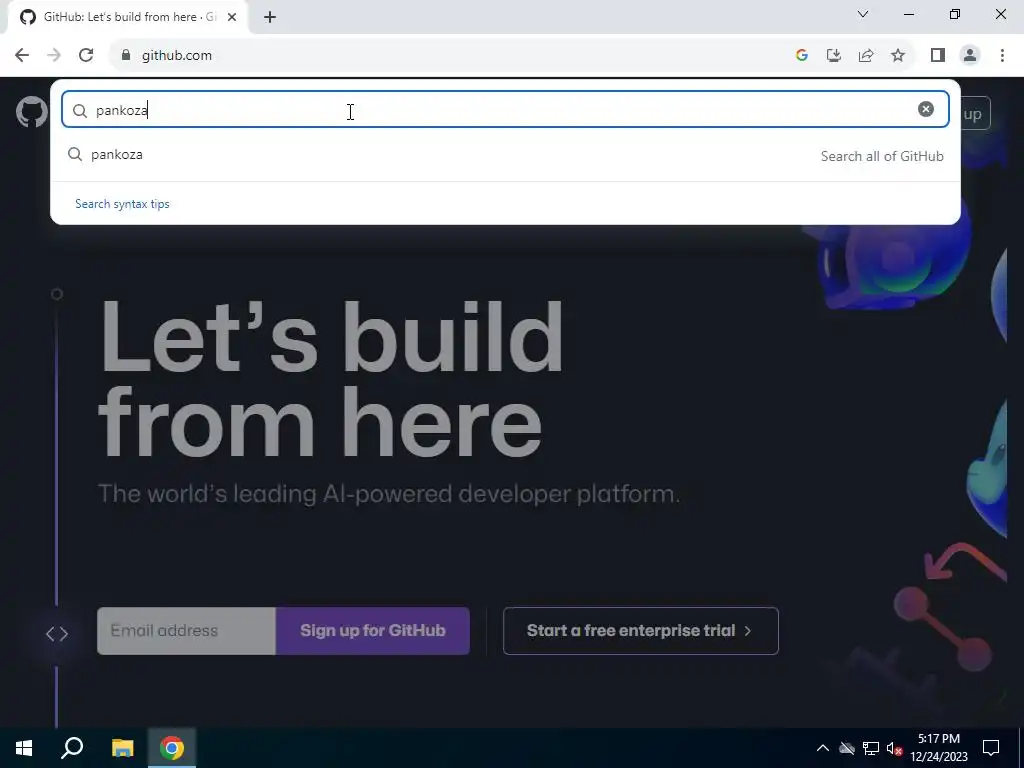Toggle the browser side panel

click(x=938, y=56)
